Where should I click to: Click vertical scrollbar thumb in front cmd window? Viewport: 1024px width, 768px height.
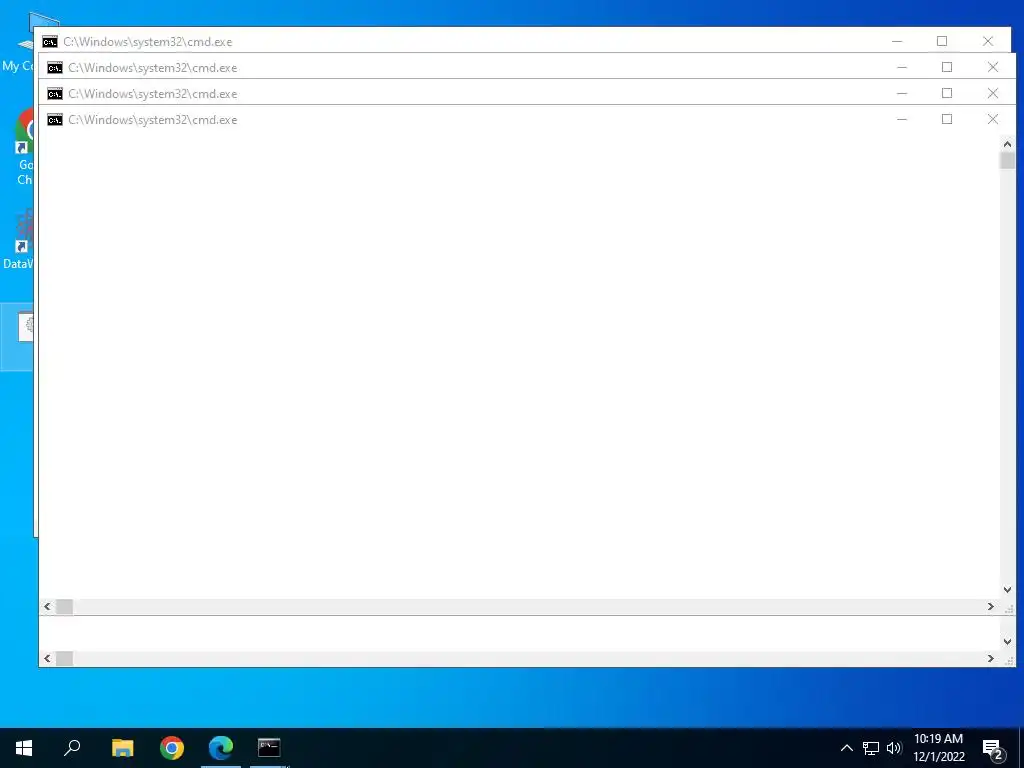(x=1007, y=160)
